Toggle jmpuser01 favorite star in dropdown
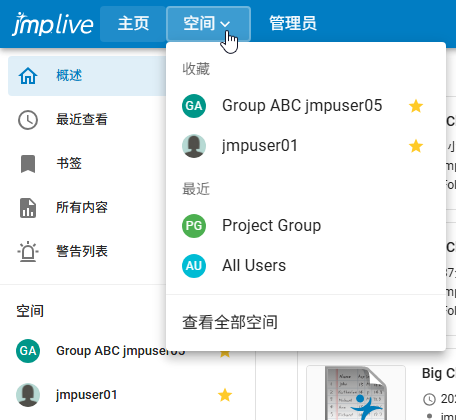 416,146
